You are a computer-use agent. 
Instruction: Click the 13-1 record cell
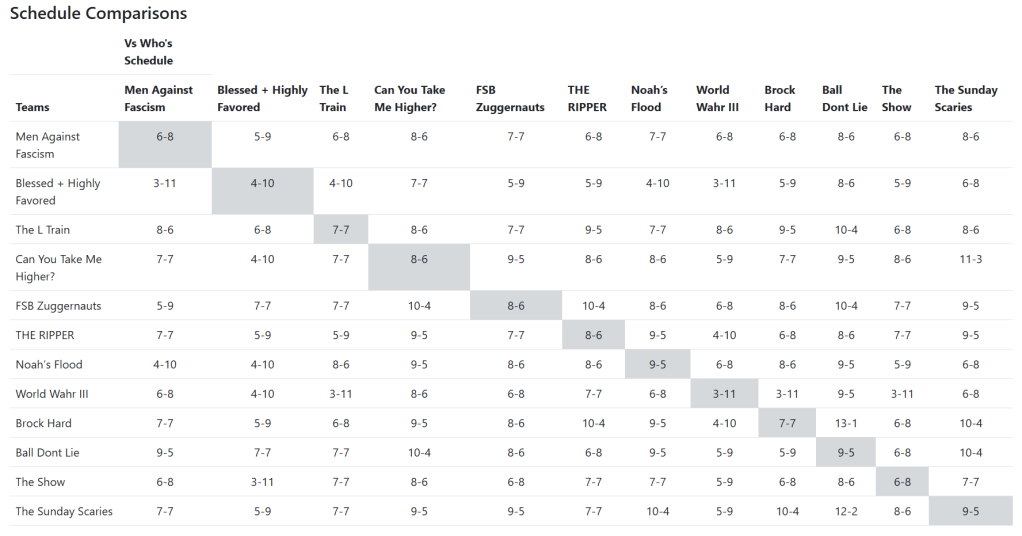(846, 423)
